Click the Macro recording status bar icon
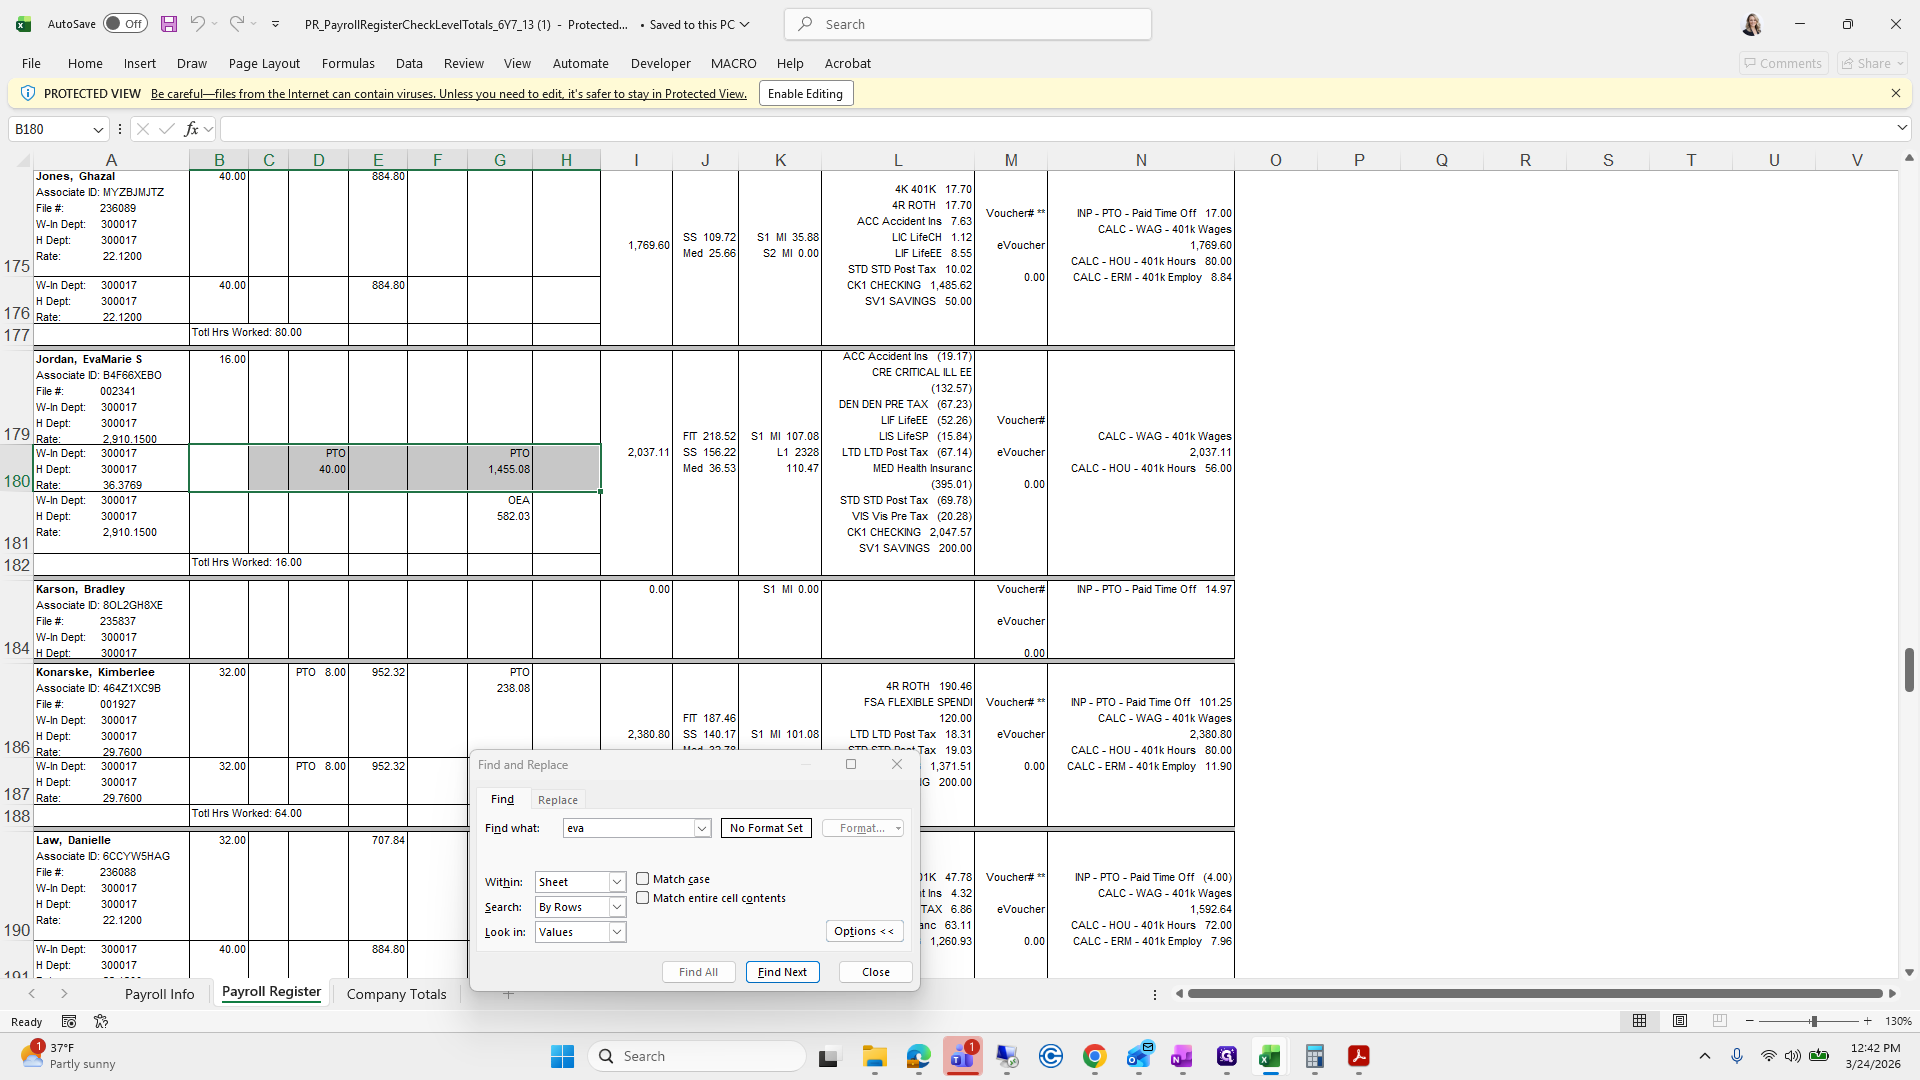The height and width of the screenshot is (1080, 1920). (x=69, y=1021)
